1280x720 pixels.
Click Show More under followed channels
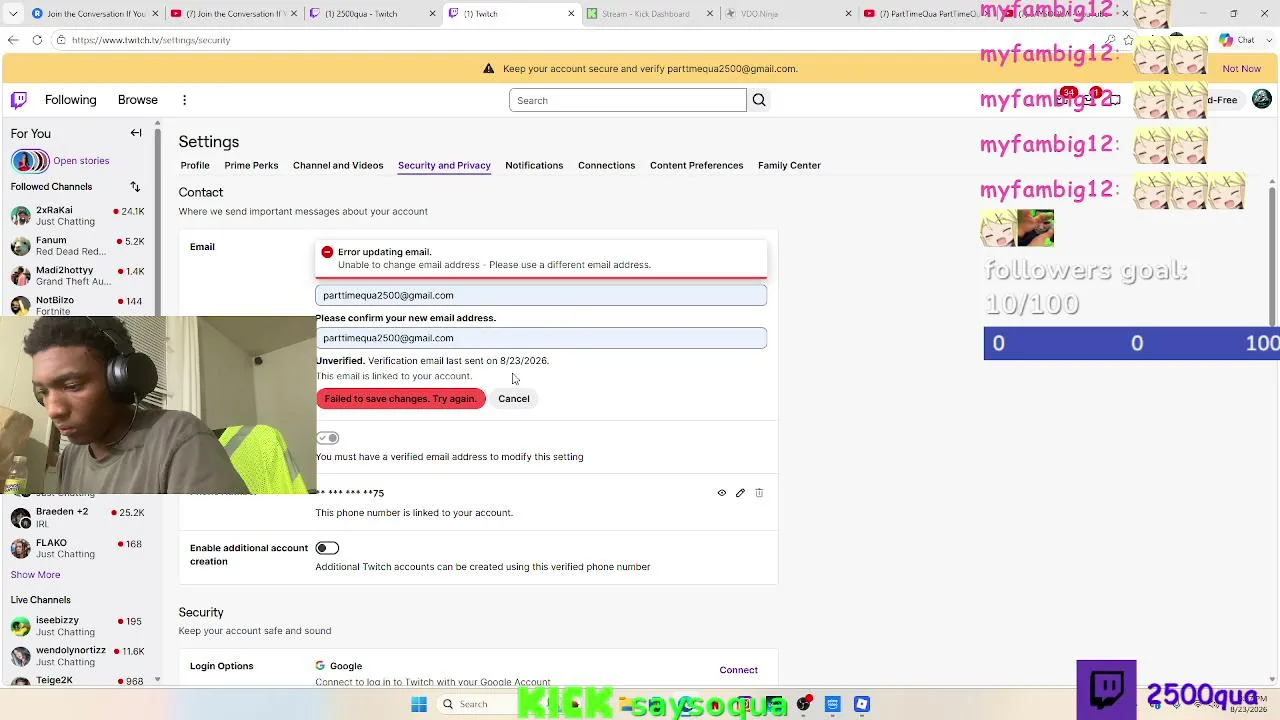[35, 575]
